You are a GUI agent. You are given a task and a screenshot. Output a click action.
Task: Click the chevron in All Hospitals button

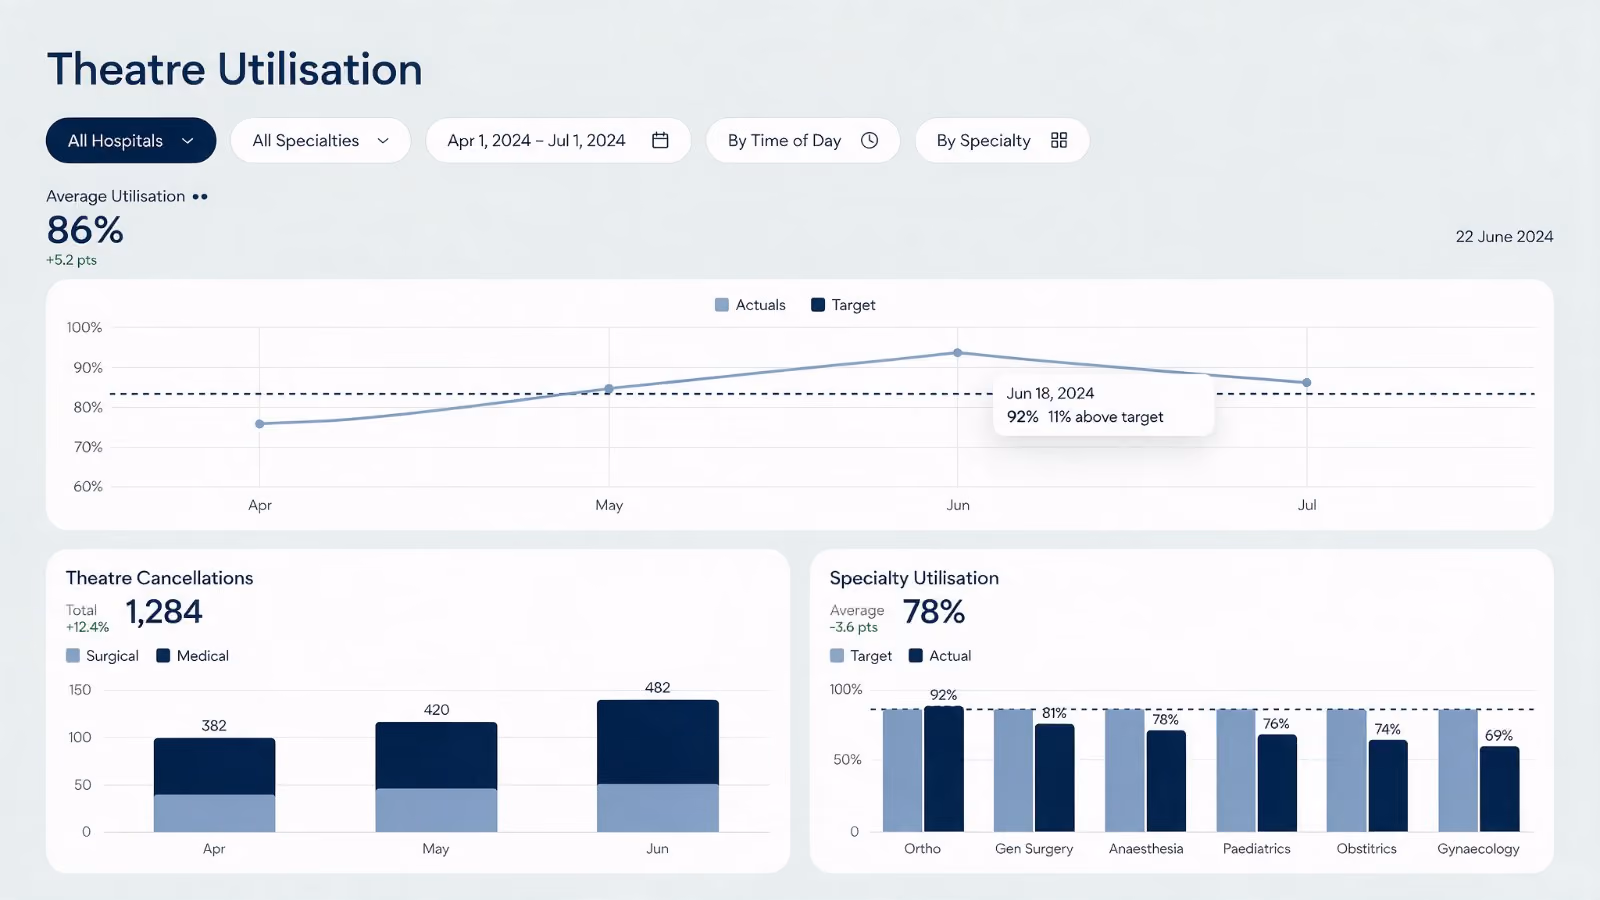187,141
